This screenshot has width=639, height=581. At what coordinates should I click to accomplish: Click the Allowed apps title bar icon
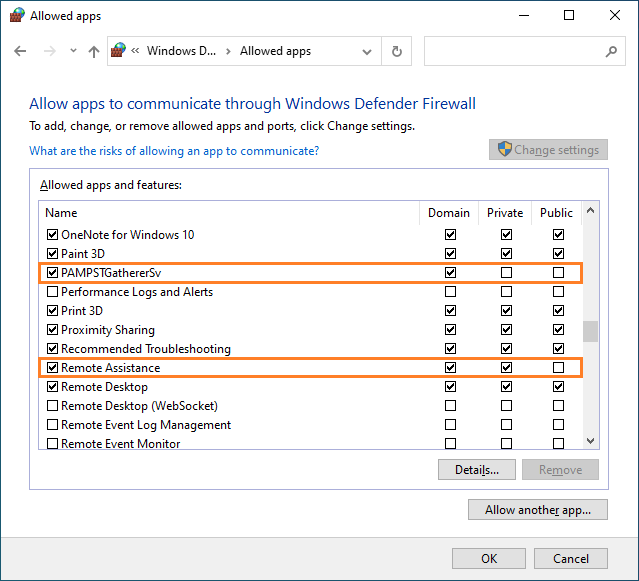click(x=17, y=16)
